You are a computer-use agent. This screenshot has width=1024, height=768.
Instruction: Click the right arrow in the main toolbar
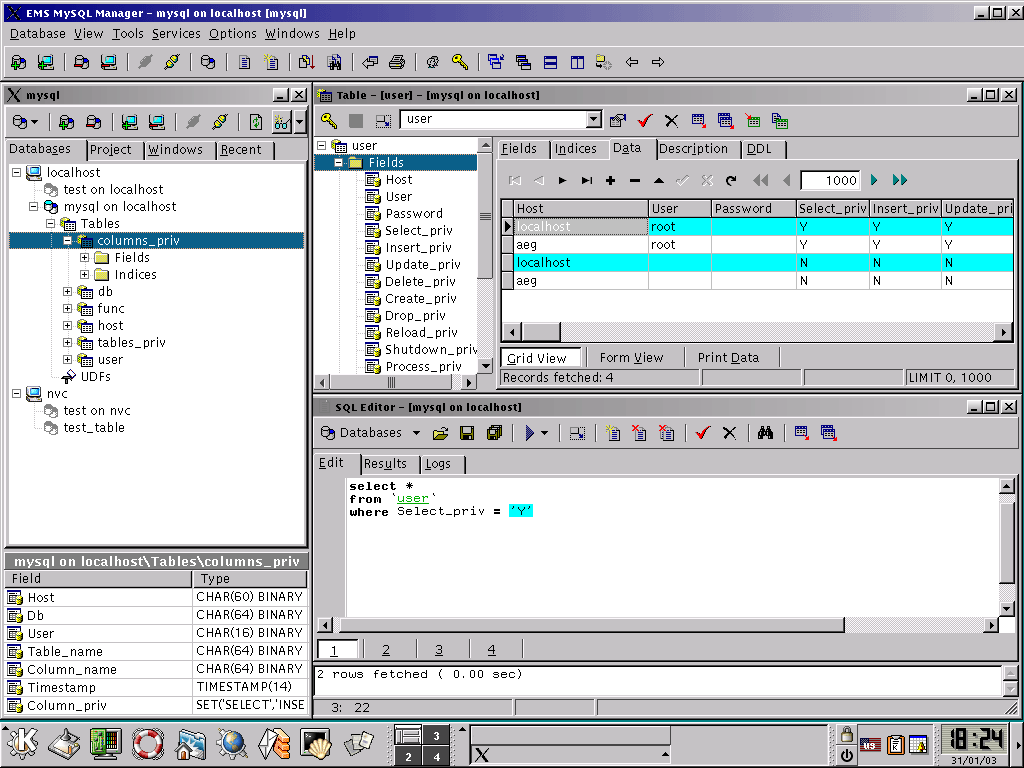coord(658,63)
